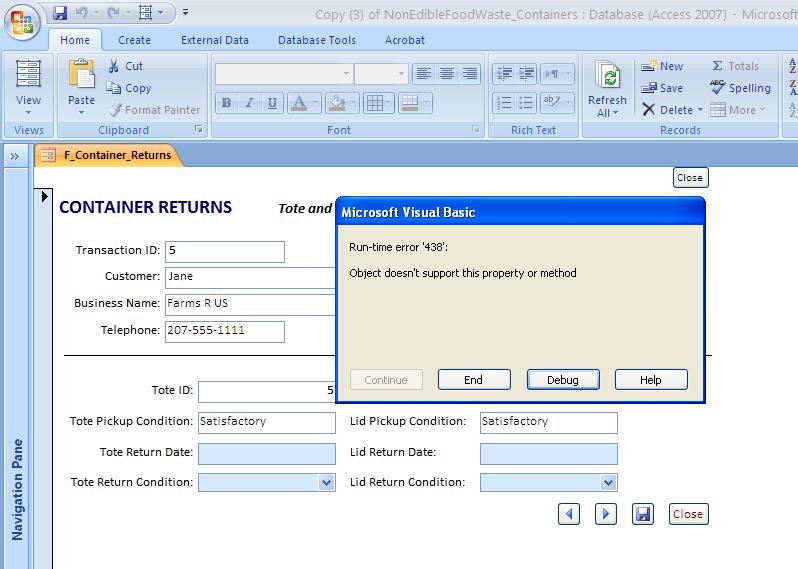Switch to the Home ribbon tab
This screenshot has height=569, width=798.
click(x=75, y=40)
